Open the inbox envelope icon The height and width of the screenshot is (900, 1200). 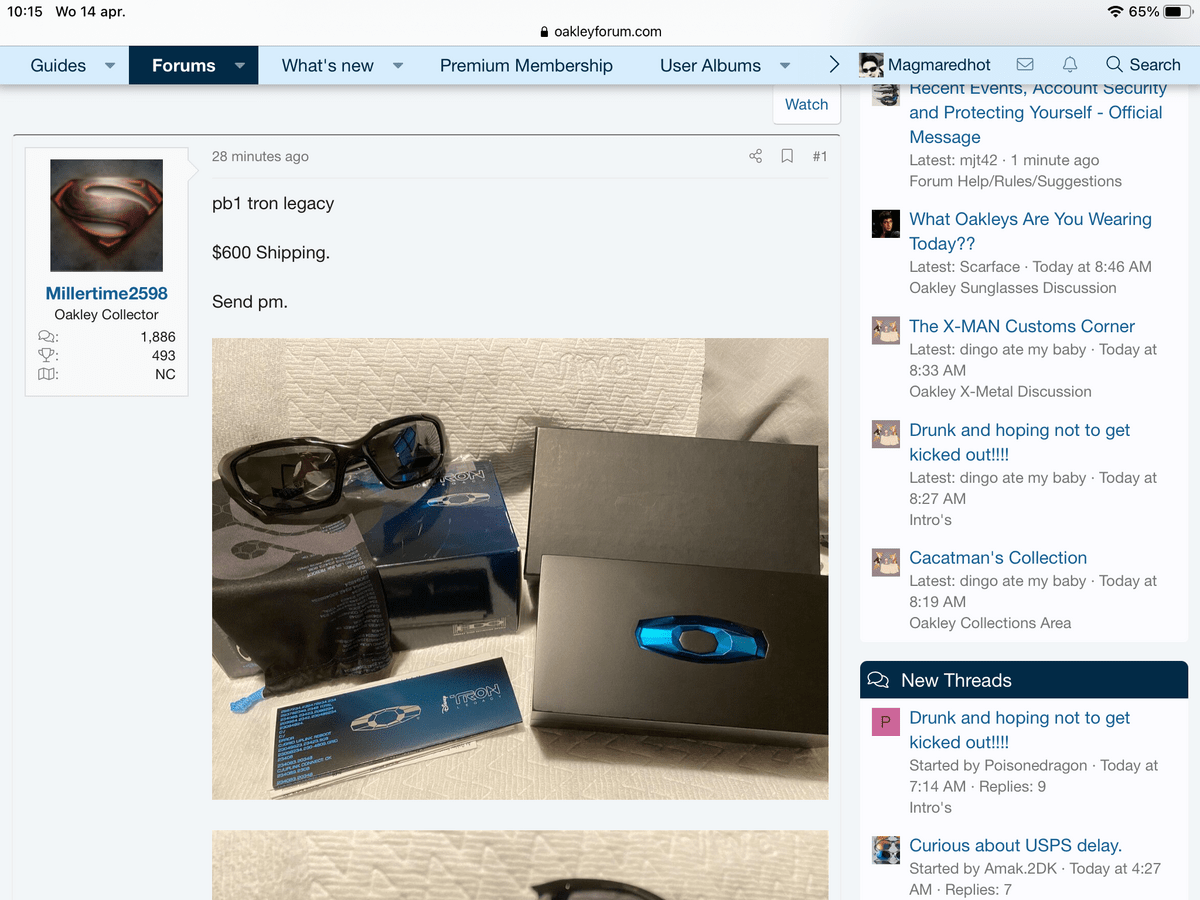(1025, 65)
